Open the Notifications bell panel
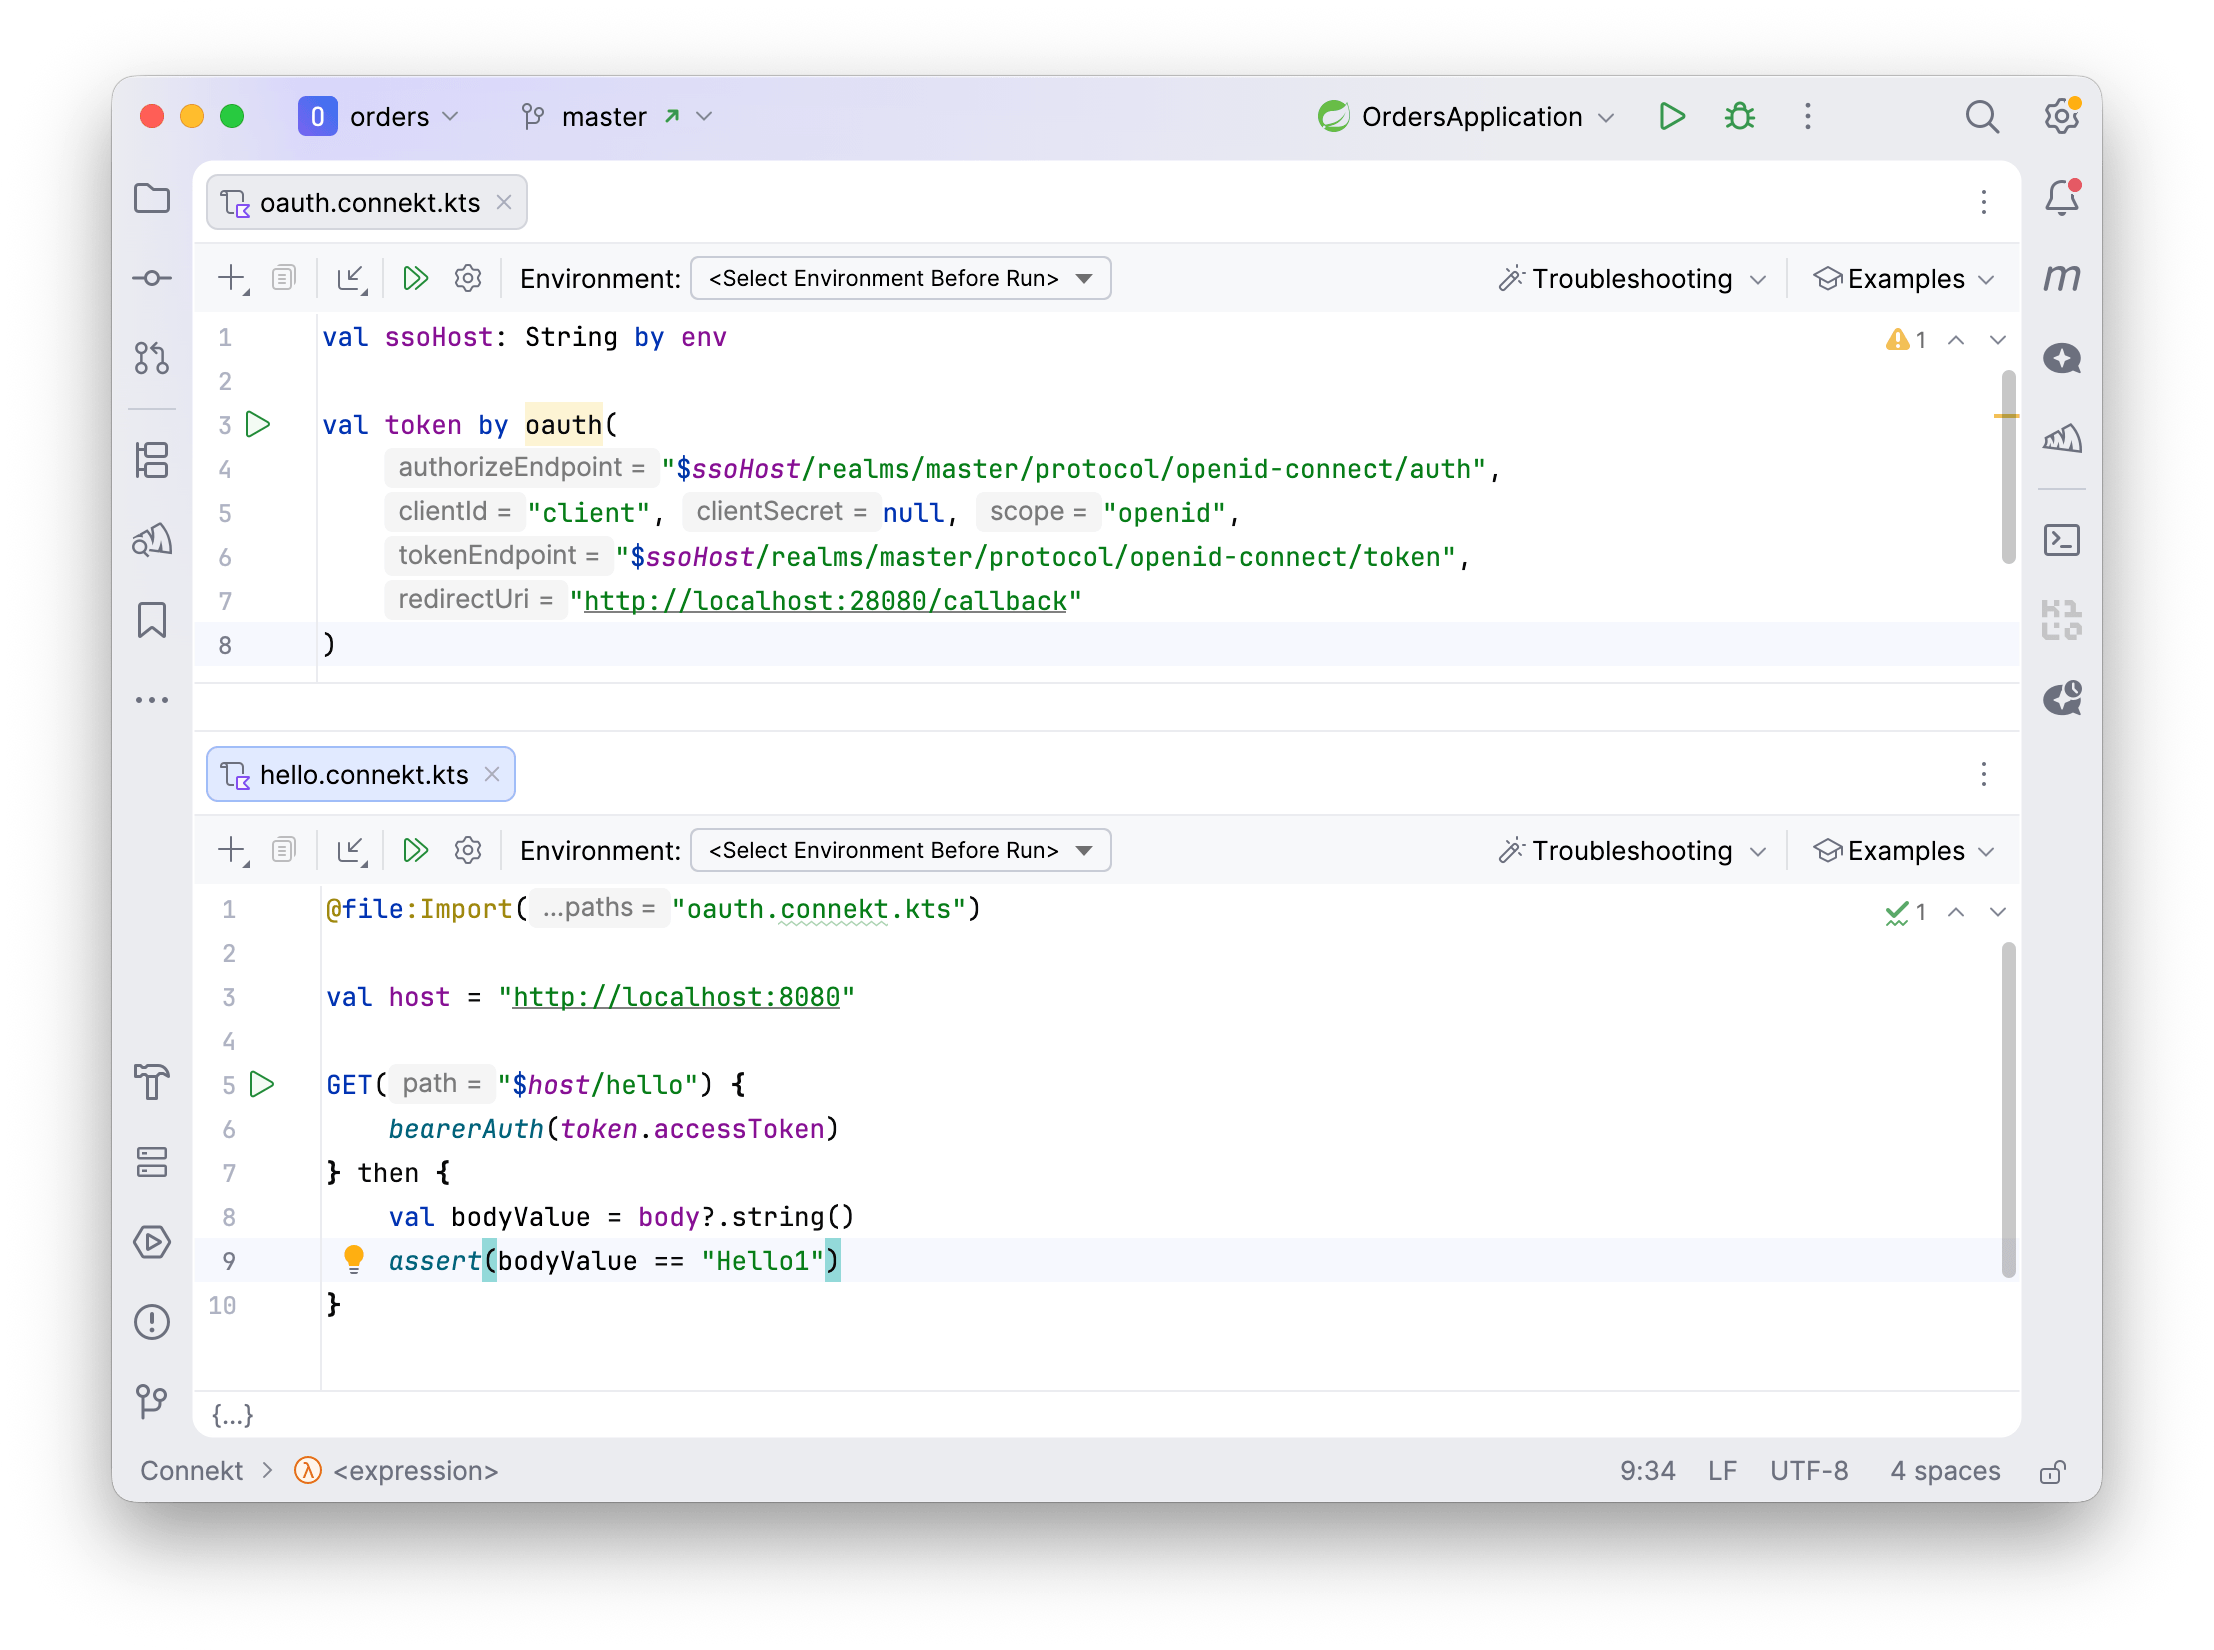2214x1650 pixels. (2061, 198)
